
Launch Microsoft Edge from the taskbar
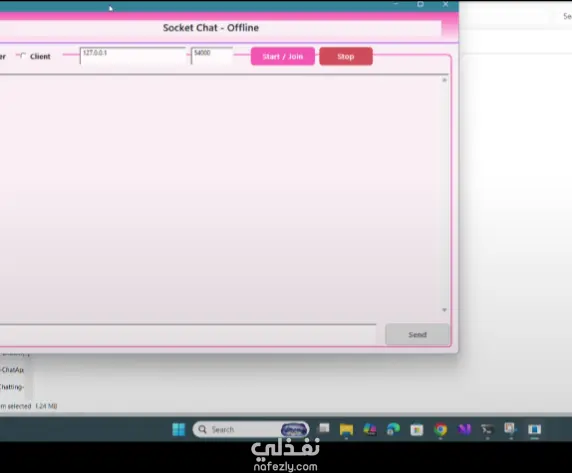393,429
